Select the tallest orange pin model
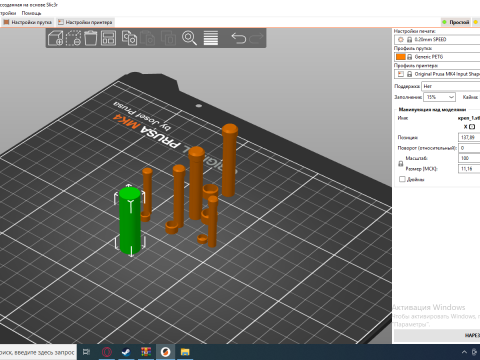 coord(229,160)
